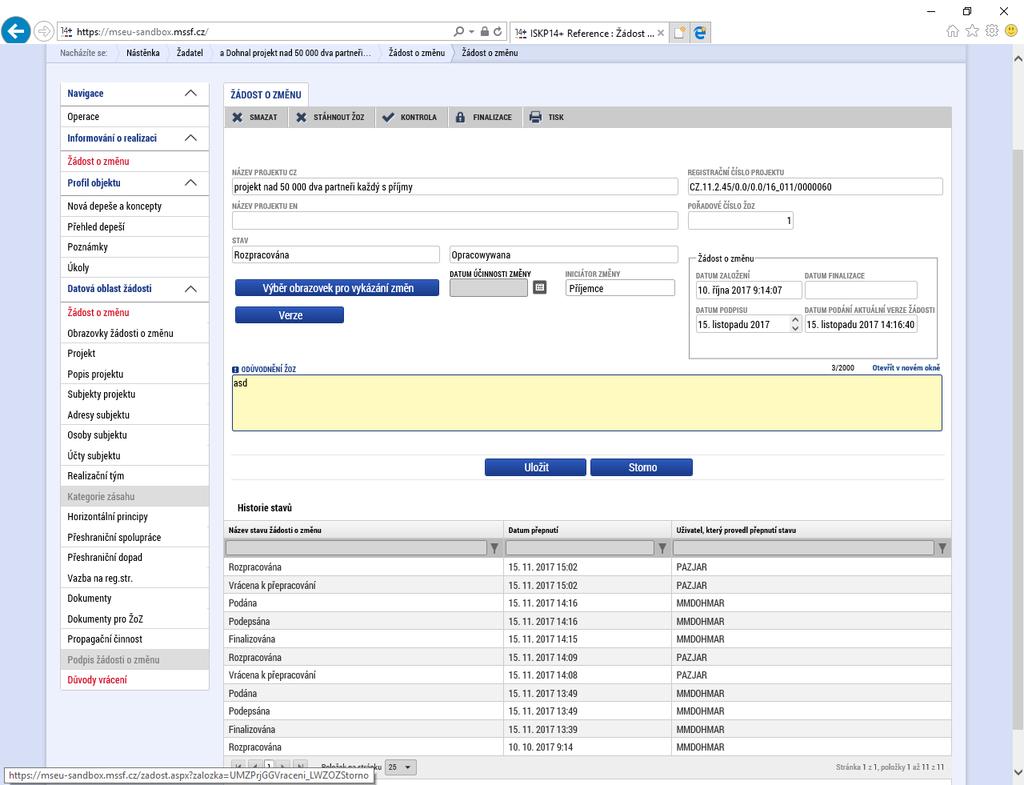This screenshot has height=785, width=1024.
Task: Click the Odůvodnění ŽoZ info icon
Action: [x=236, y=370]
